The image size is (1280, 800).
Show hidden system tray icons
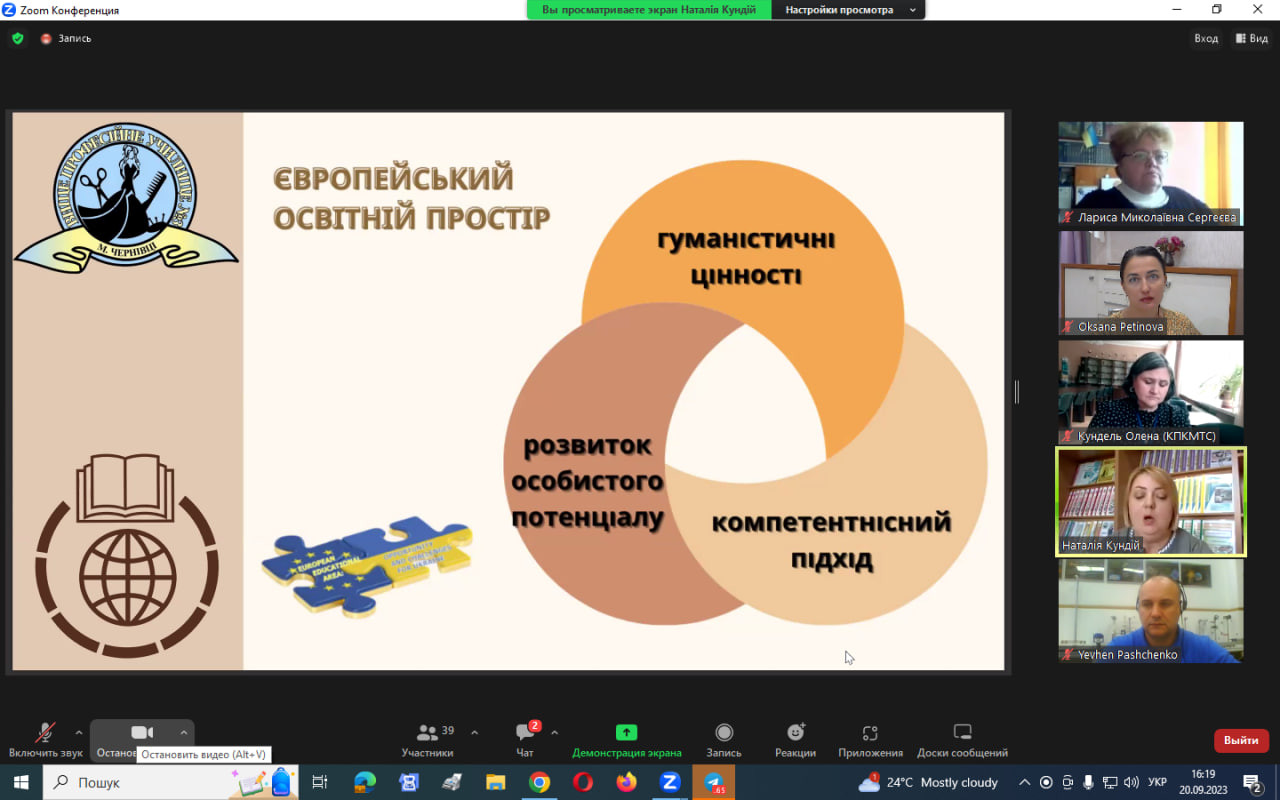(1024, 782)
